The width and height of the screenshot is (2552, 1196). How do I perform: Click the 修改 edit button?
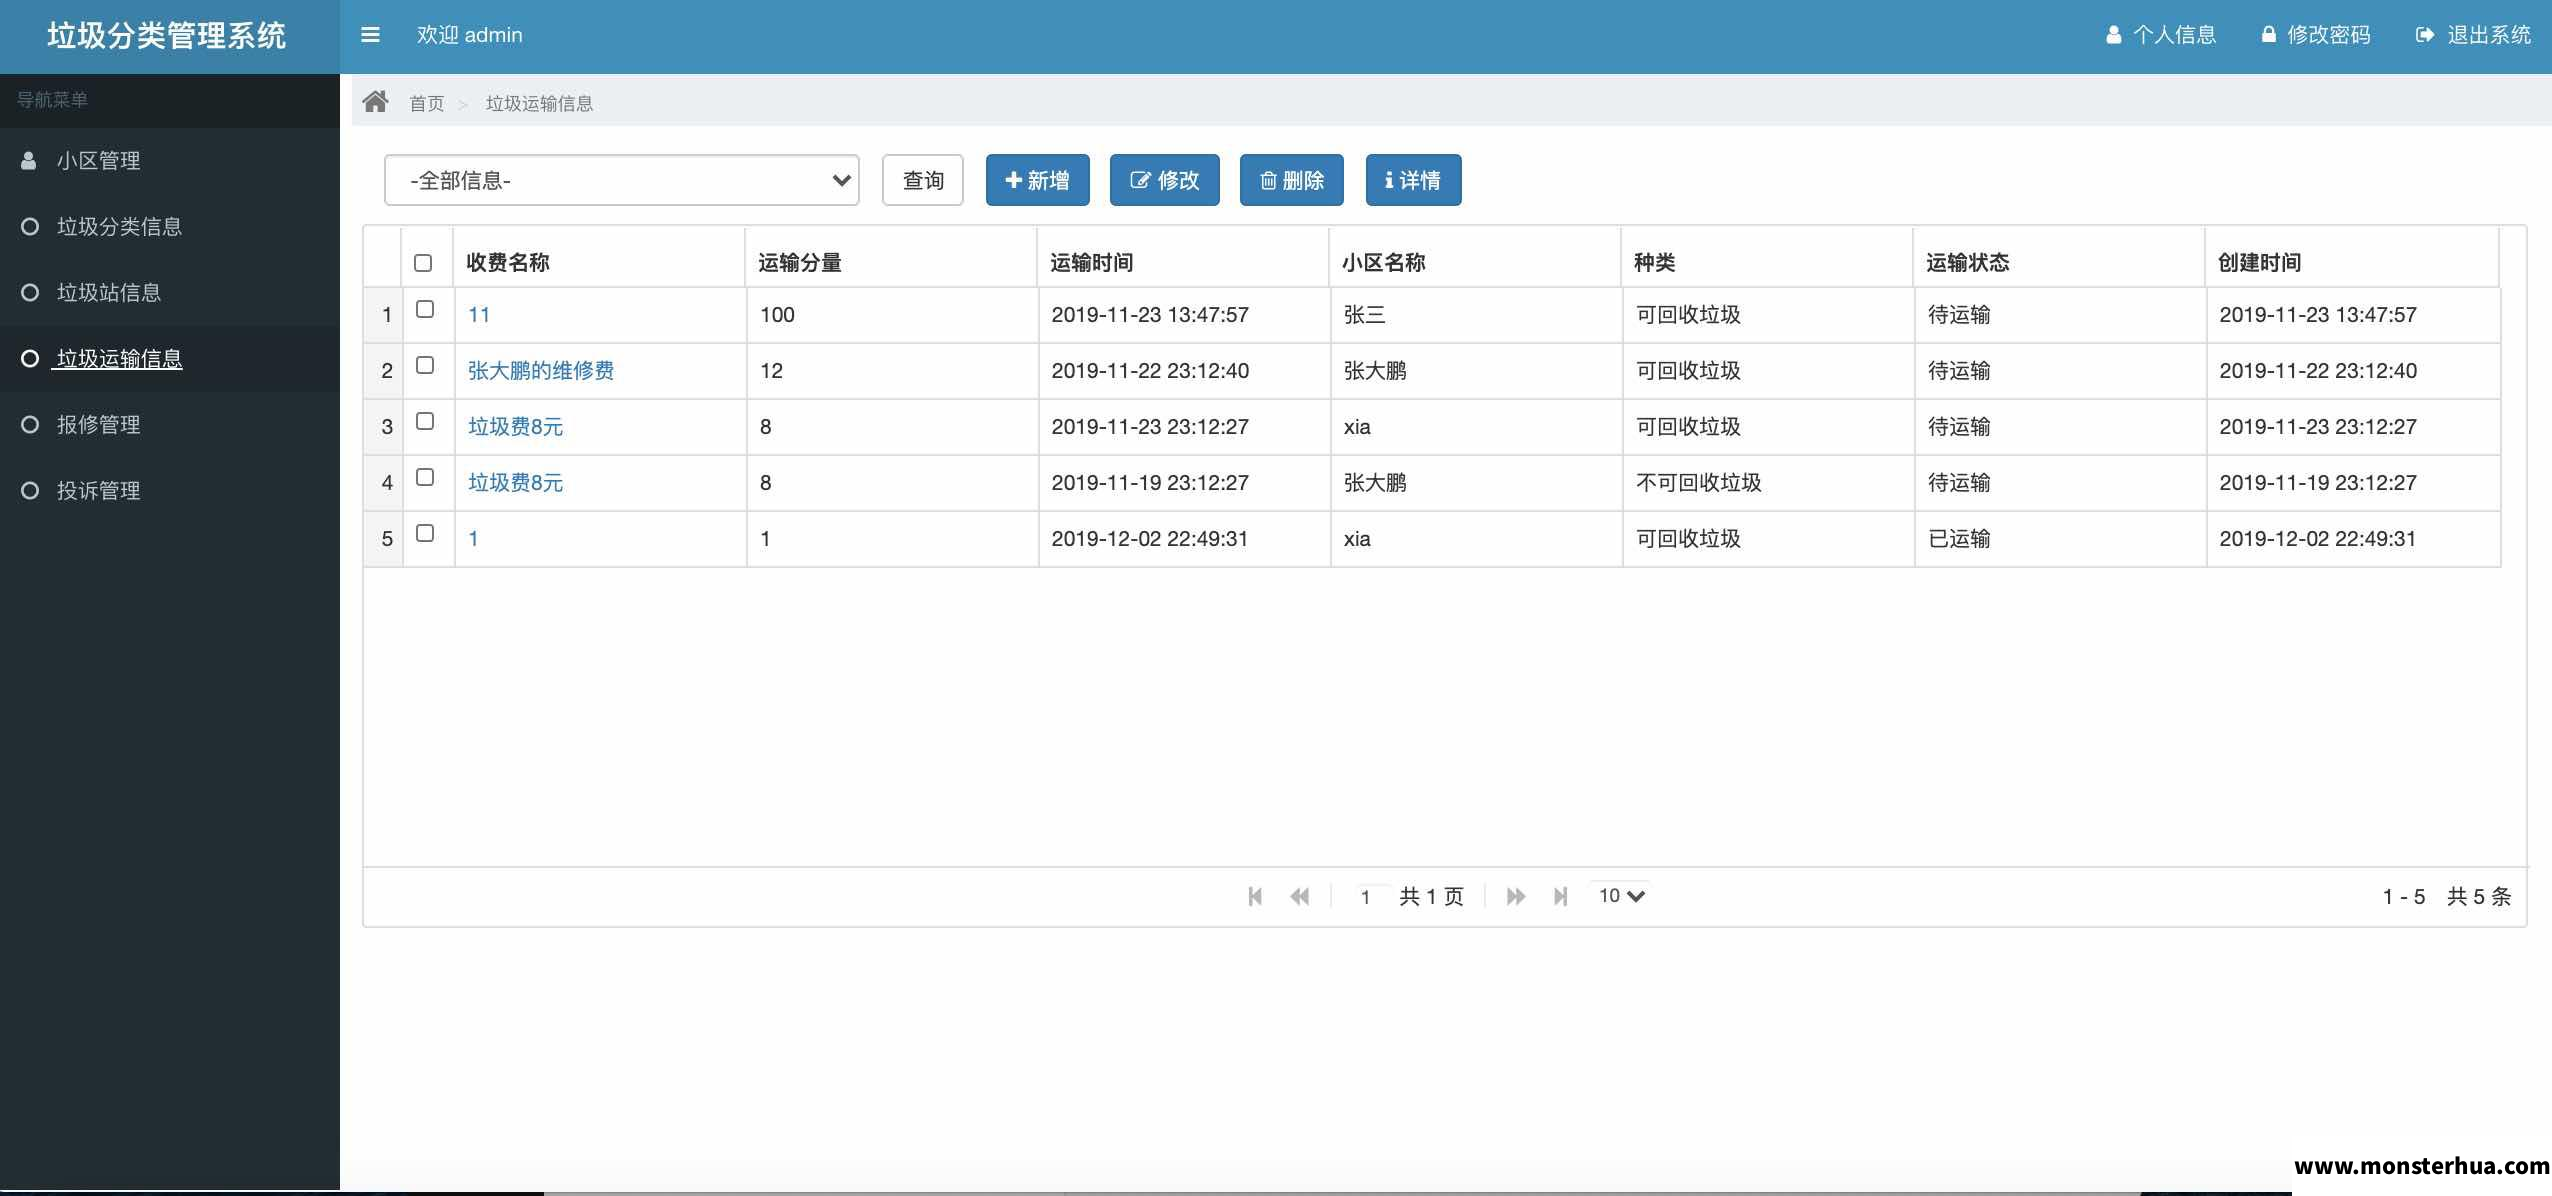coord(1165,180)
